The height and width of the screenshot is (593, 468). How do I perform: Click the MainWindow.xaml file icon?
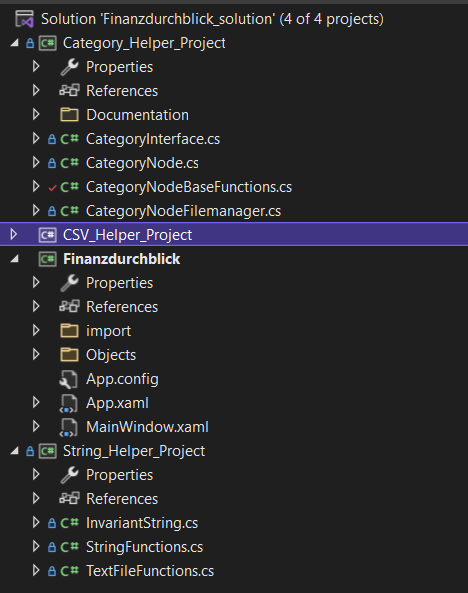pyautogui.click(x=68, y=427)
